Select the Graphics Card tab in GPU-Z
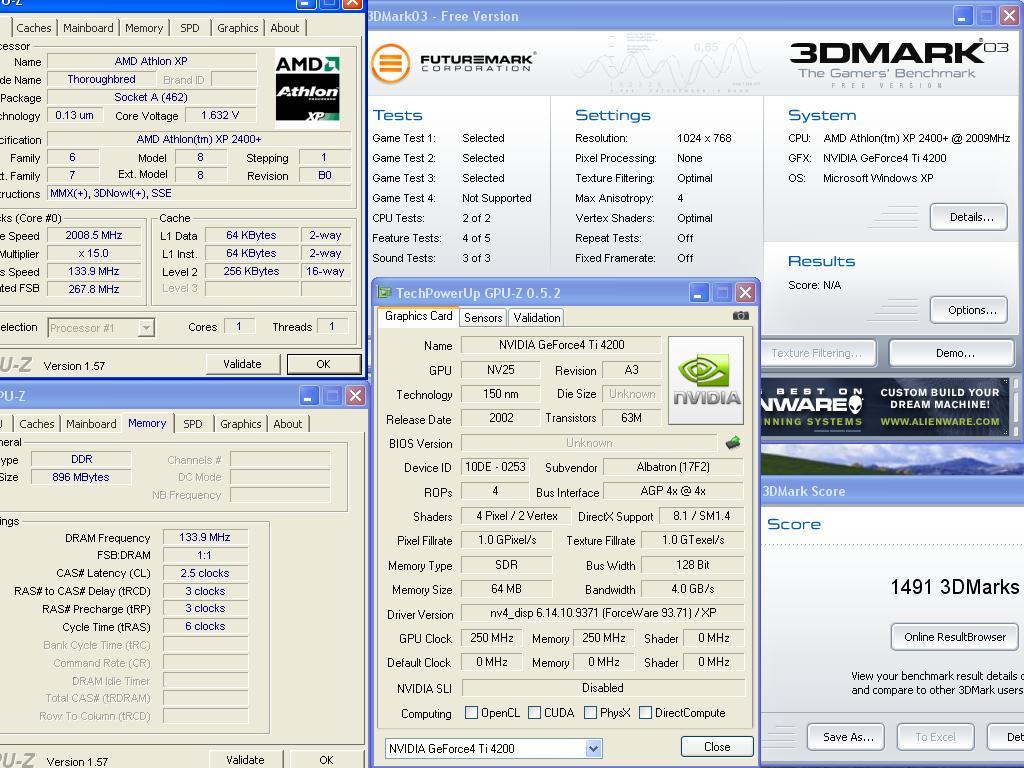The image size is (1024, 768). click(419, 316)
